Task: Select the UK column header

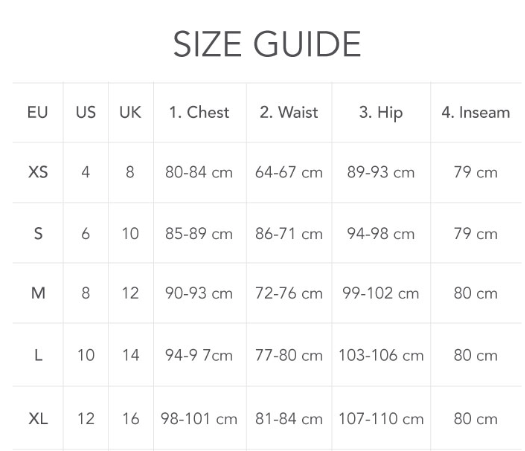Action: 130,112
